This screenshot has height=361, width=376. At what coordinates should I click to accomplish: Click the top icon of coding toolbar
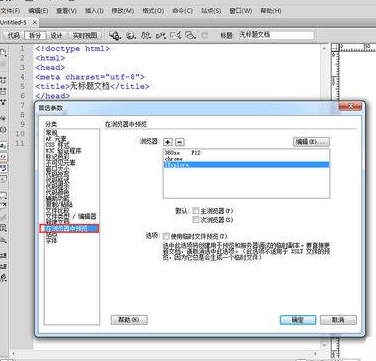click(3, 53)
